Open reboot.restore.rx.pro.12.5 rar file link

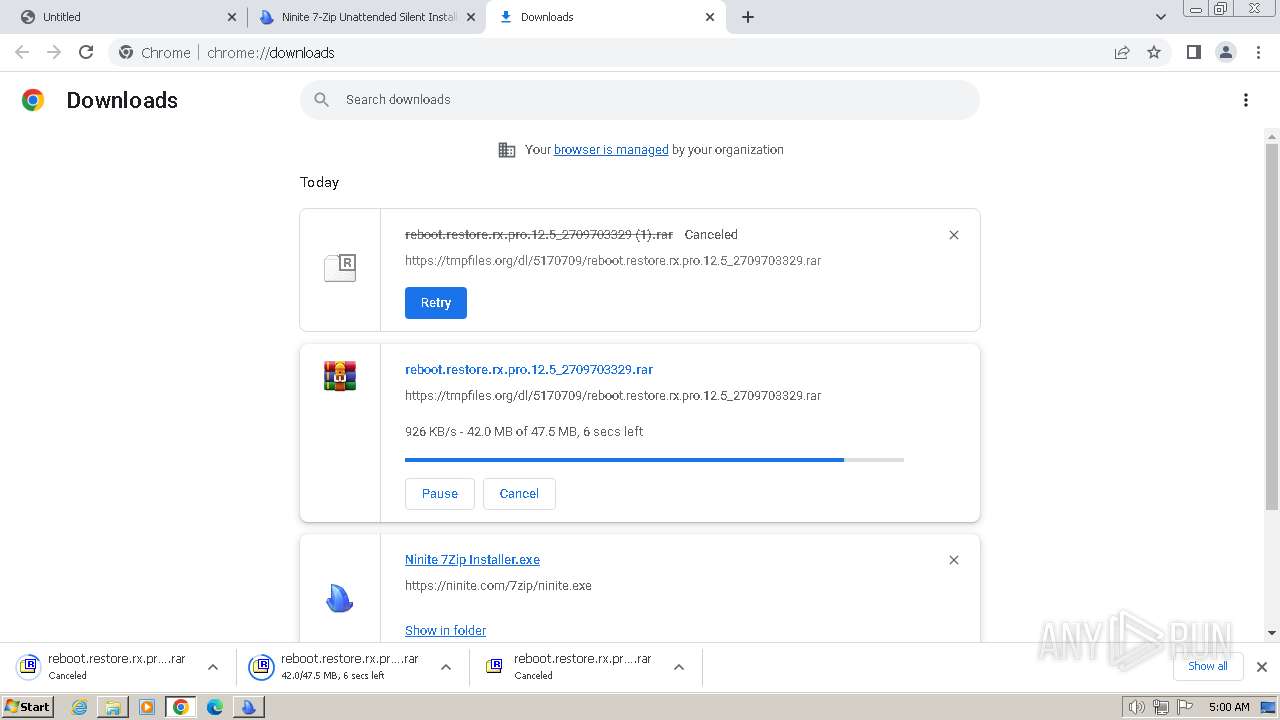pos(529,369)
